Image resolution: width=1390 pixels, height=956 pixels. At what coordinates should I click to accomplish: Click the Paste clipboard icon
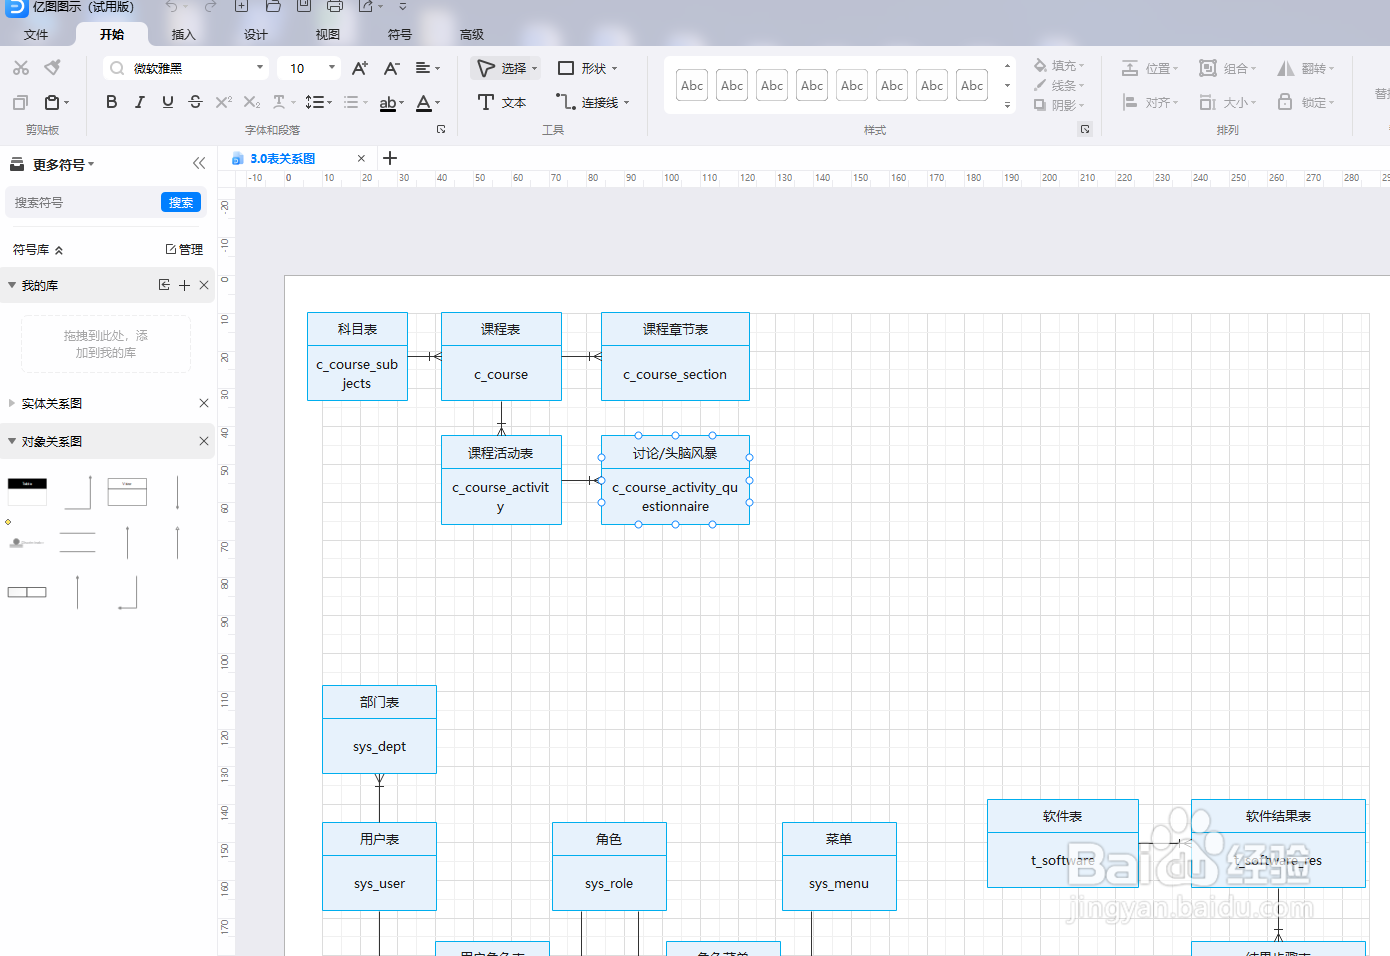52,102
